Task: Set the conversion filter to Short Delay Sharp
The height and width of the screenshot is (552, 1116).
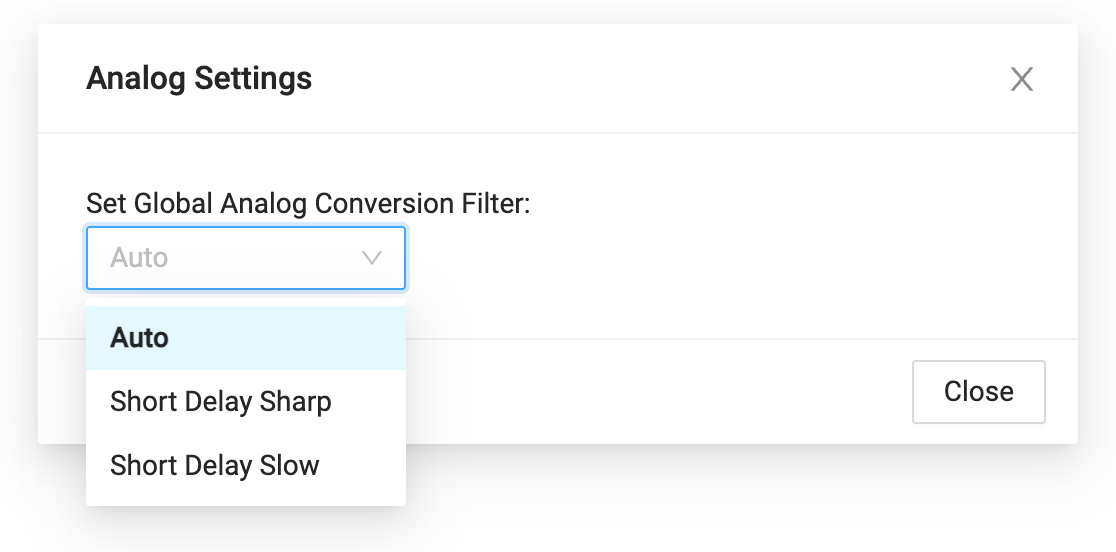Action: [x=221, y=402]
